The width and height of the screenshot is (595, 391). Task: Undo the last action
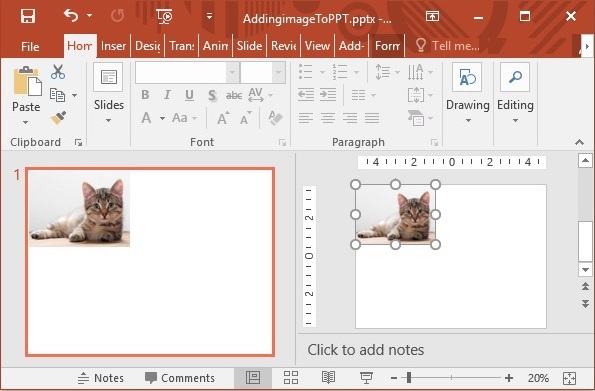tap(71, 16)
